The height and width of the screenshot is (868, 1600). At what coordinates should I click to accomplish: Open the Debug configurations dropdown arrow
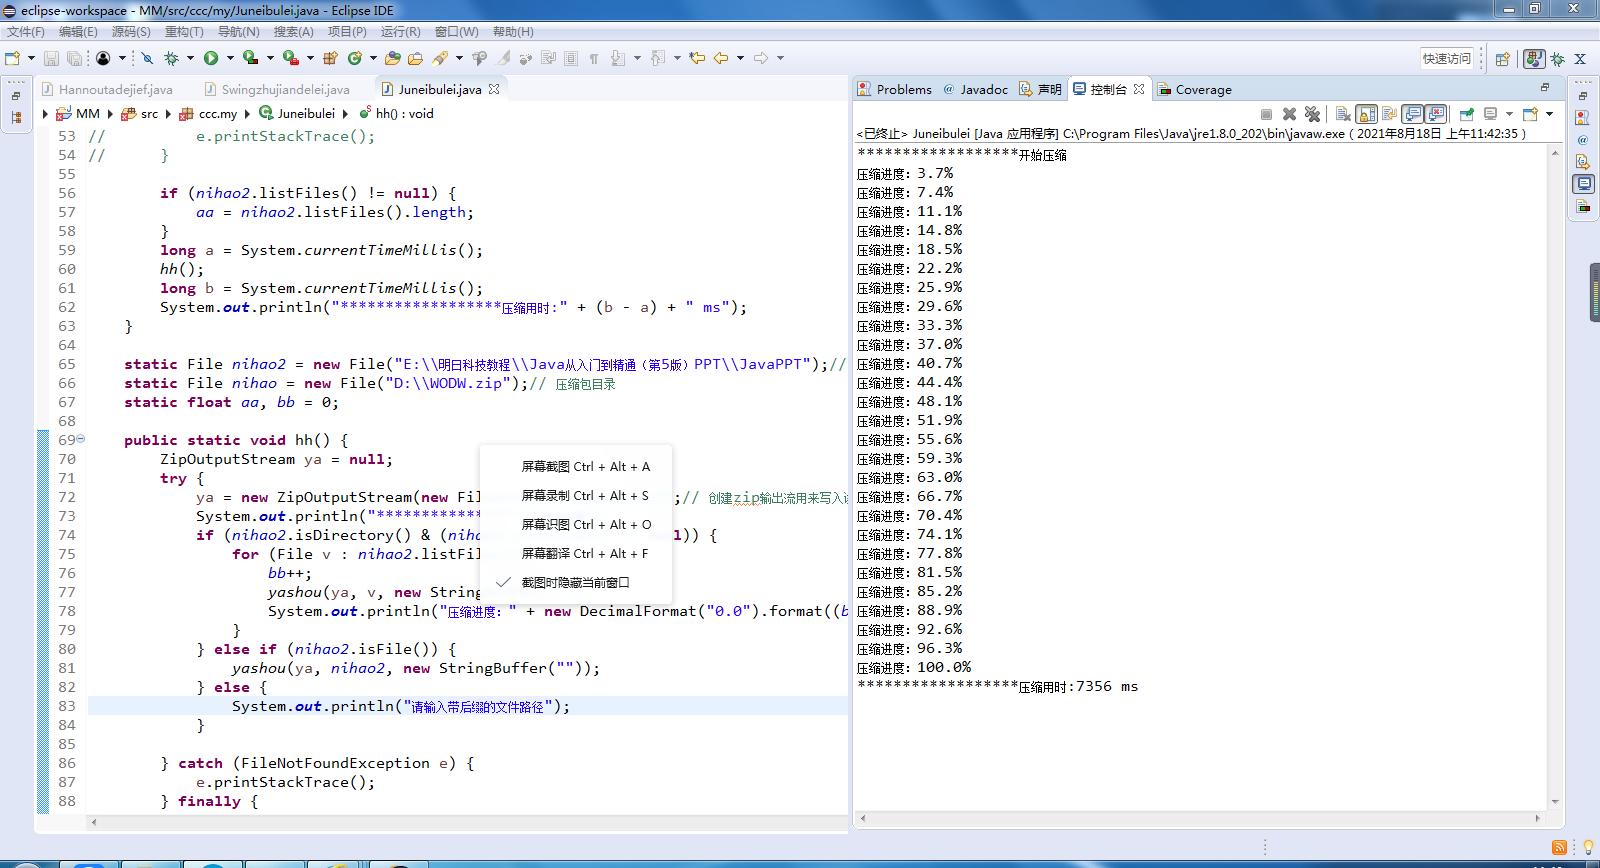coord(190,58)
